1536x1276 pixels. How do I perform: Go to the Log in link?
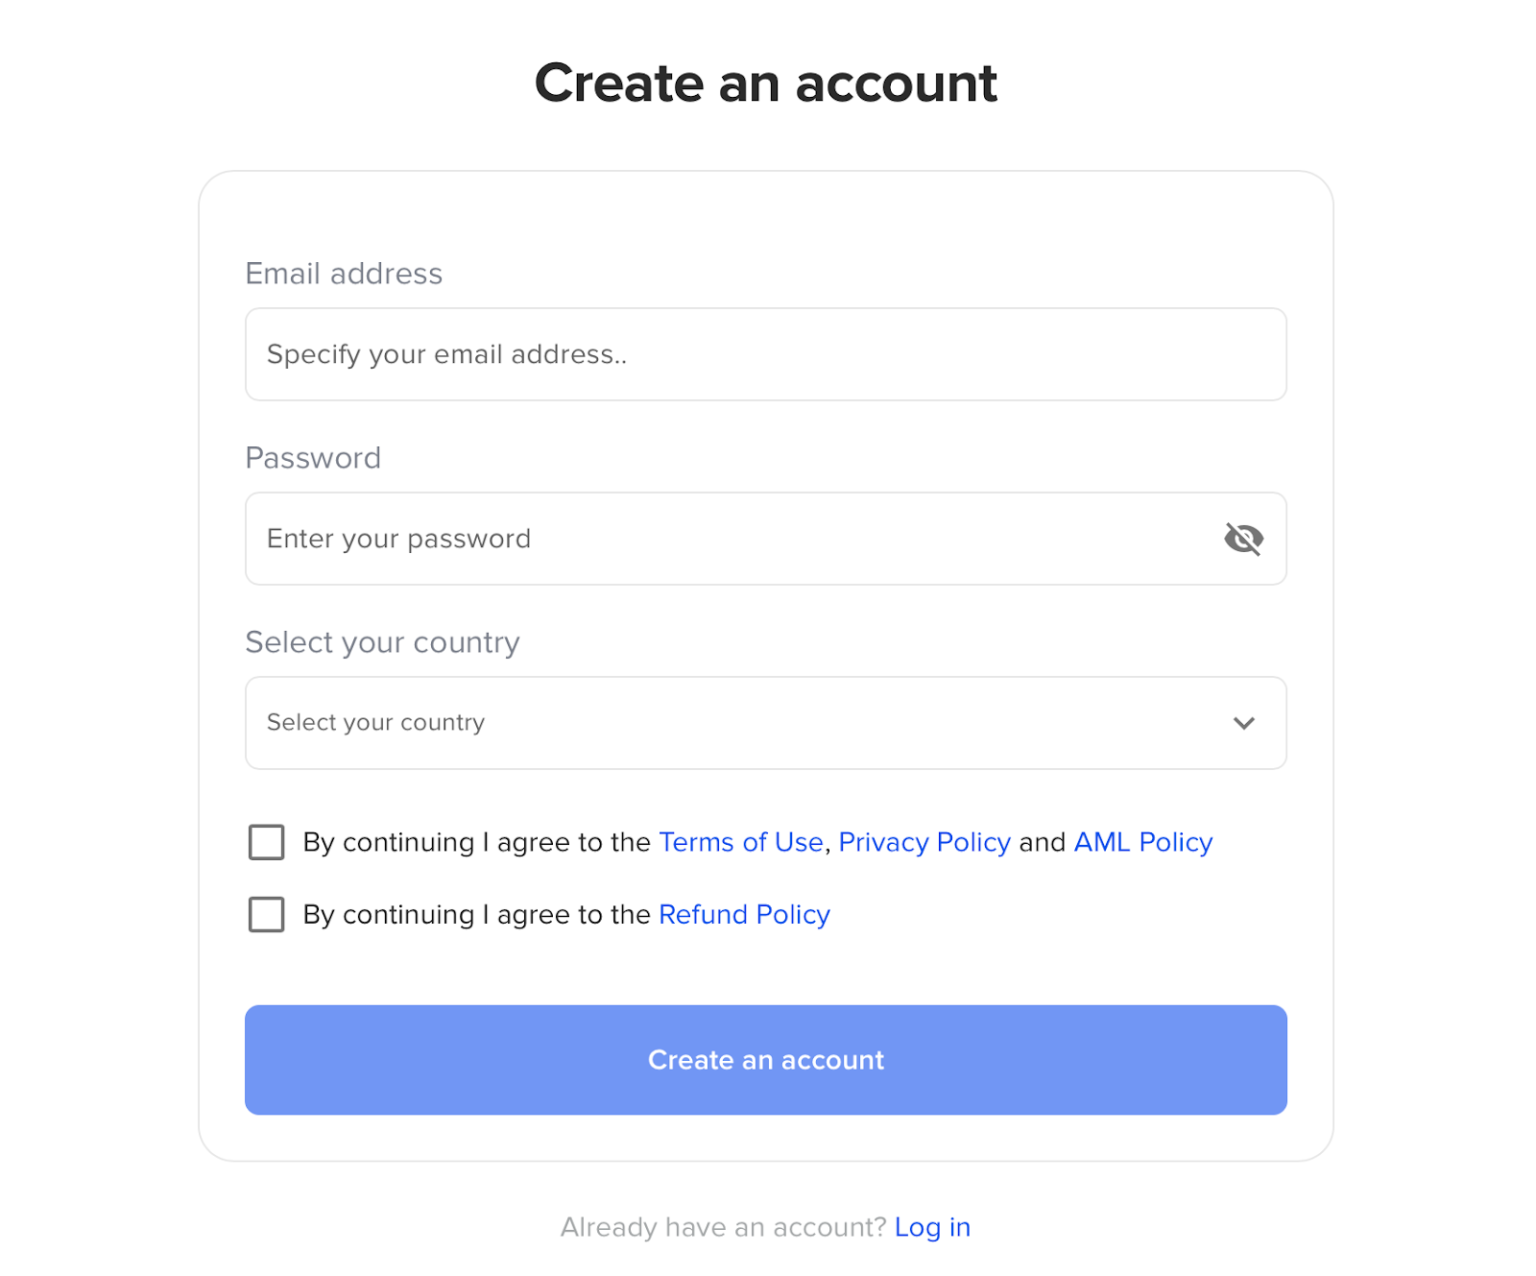tap(932, 1227)
